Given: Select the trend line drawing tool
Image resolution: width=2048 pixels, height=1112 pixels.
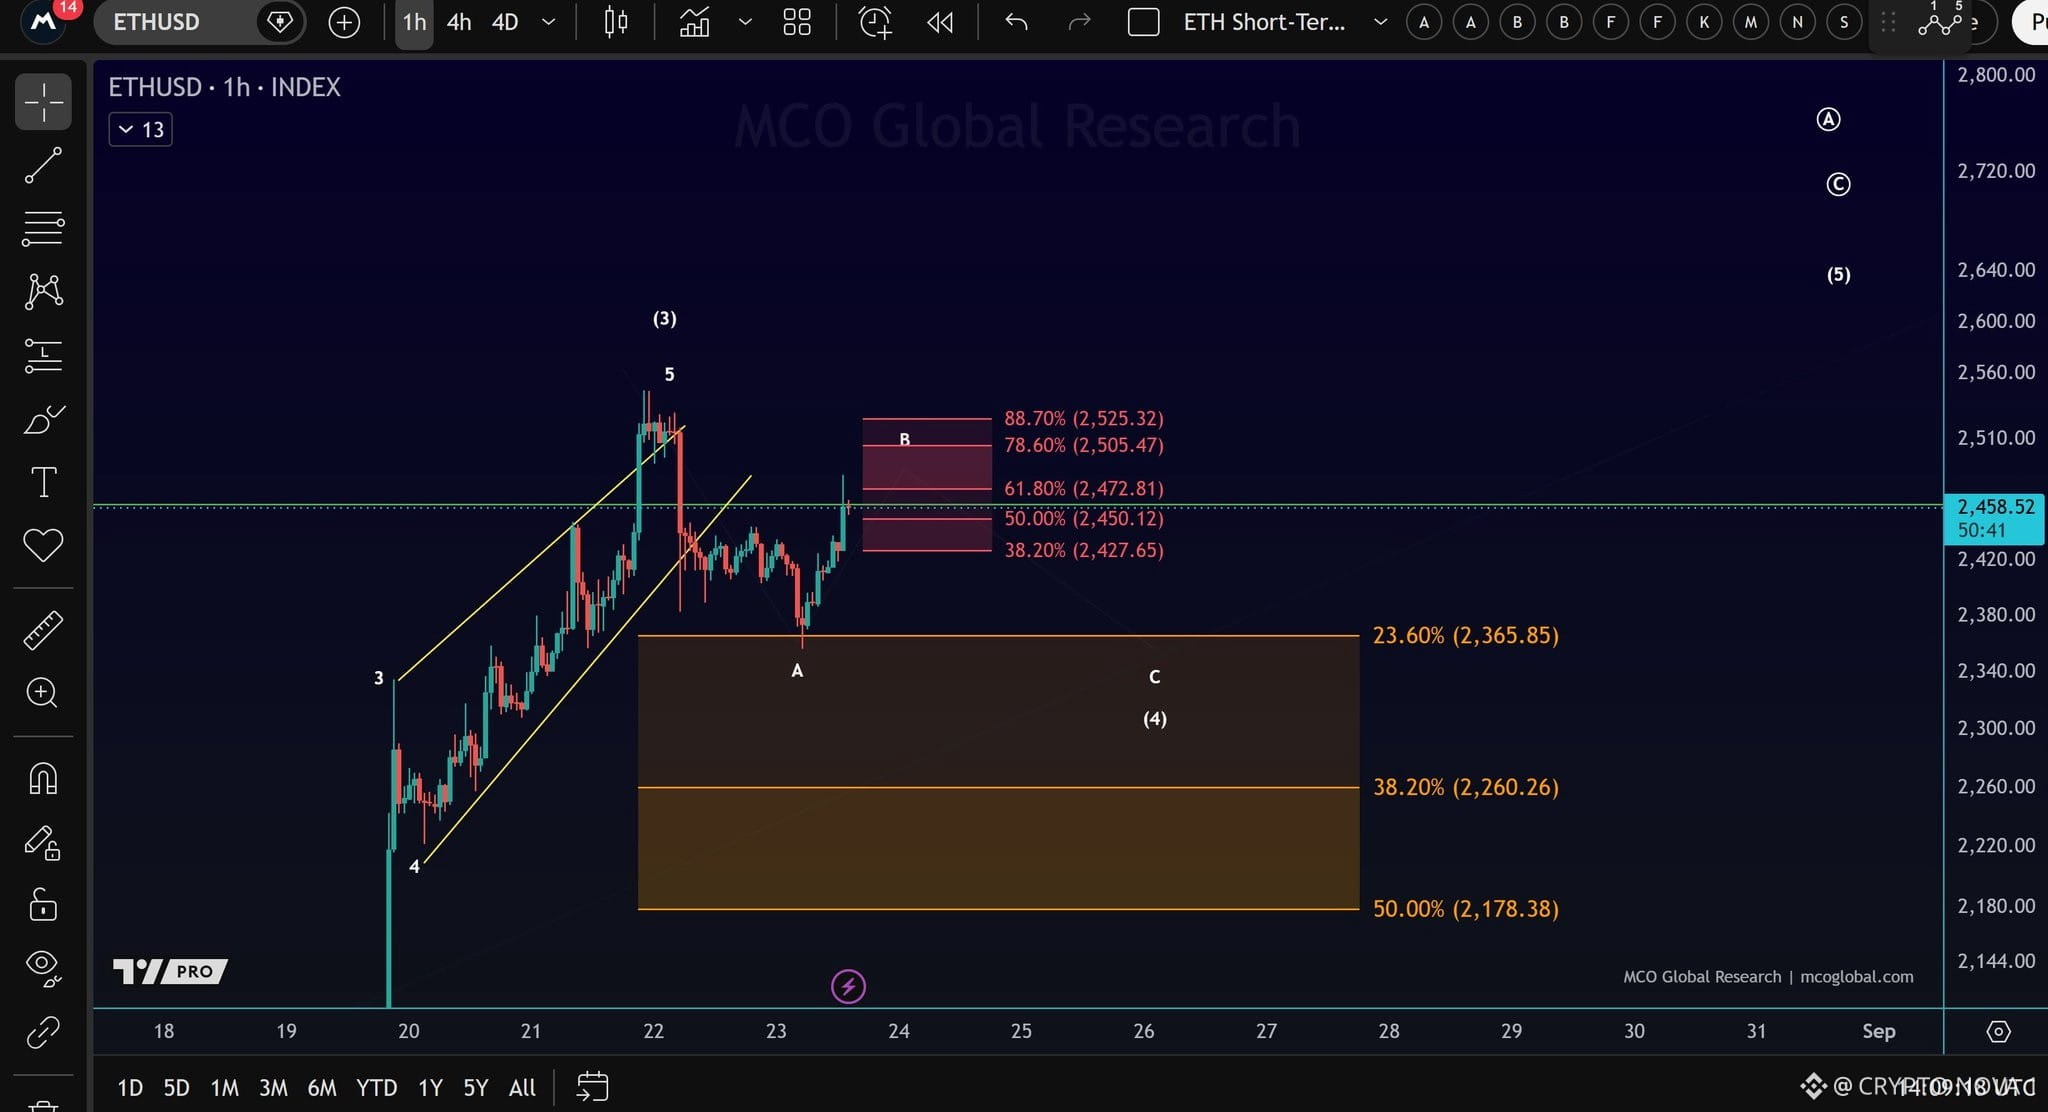Looking at the screenshot, I should pyautogui.click(x=43, y=165).
